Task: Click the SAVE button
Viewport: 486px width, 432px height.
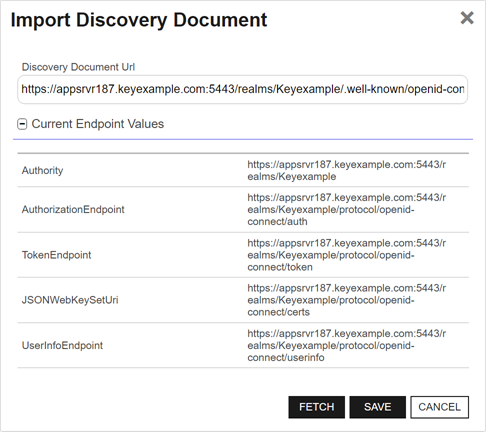Action: coord(378,407)
